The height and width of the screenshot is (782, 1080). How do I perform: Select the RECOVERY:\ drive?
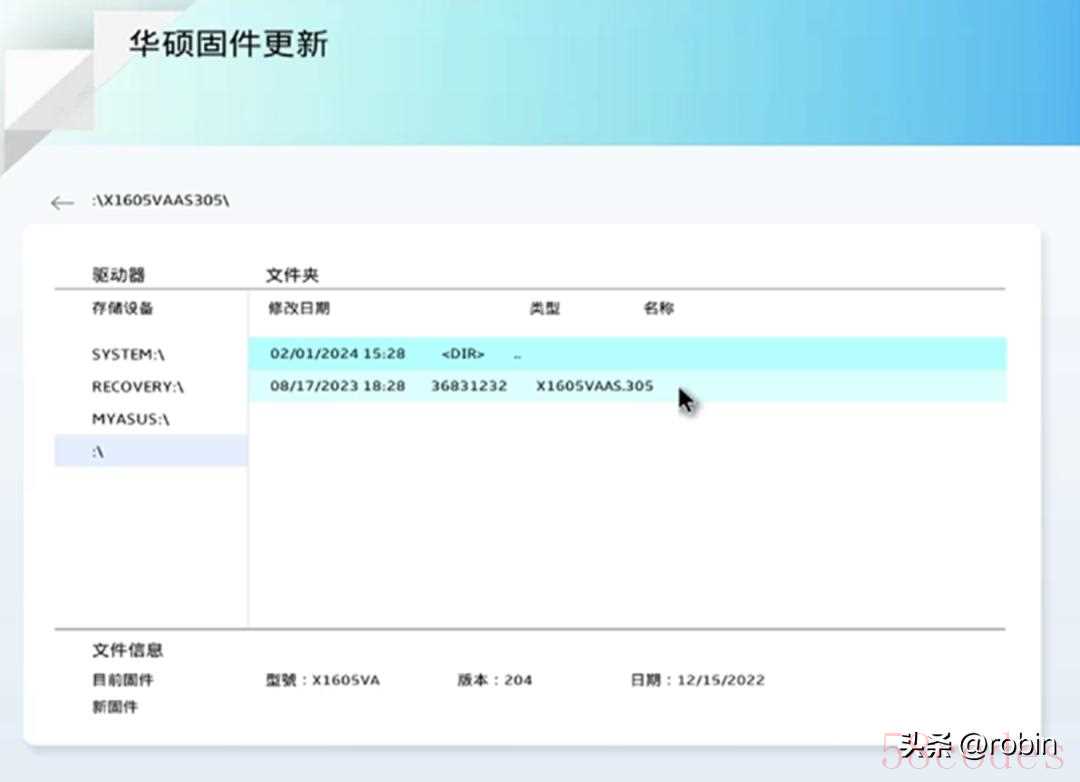pyautogui.click(x=138, y=387)
